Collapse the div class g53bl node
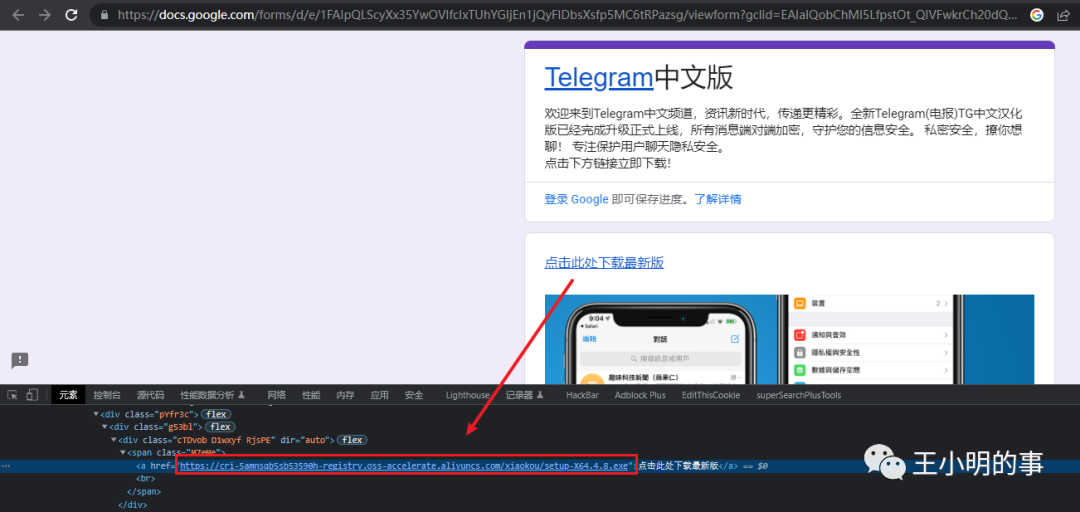 point(105,427)
